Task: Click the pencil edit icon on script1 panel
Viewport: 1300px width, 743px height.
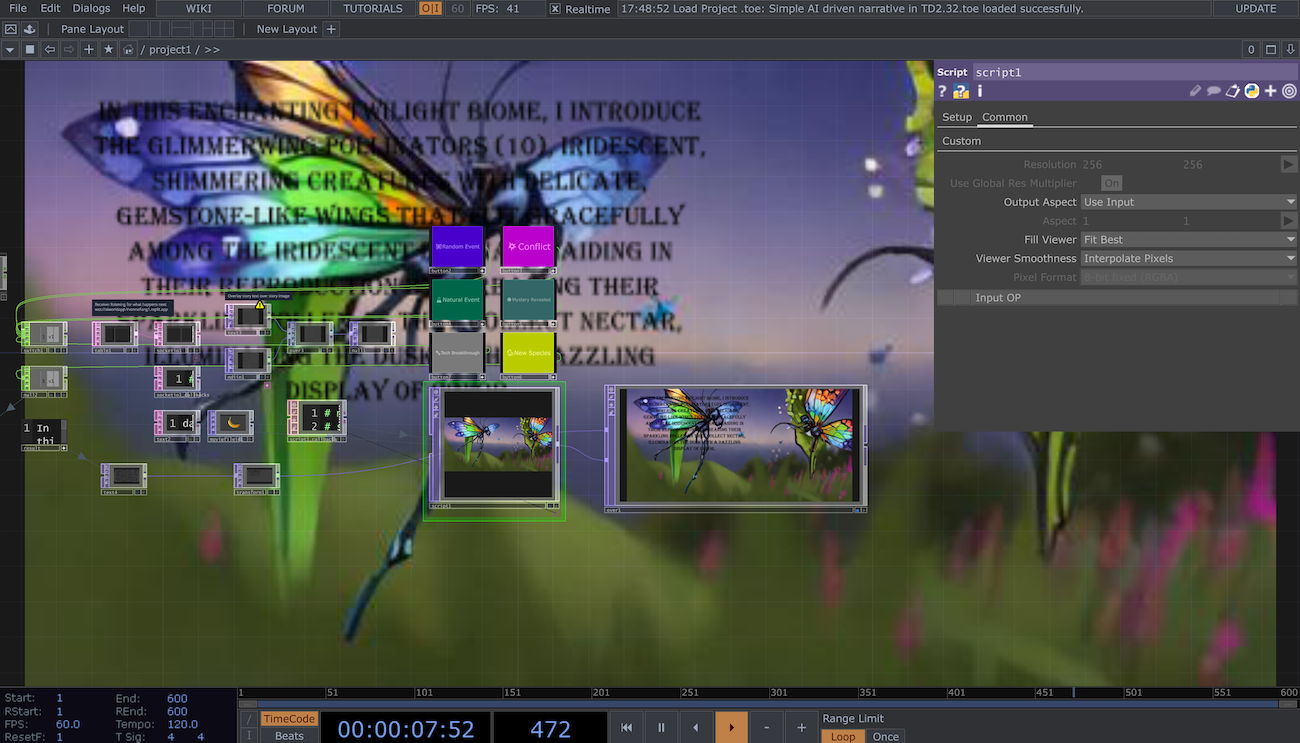Action: 1196,91
